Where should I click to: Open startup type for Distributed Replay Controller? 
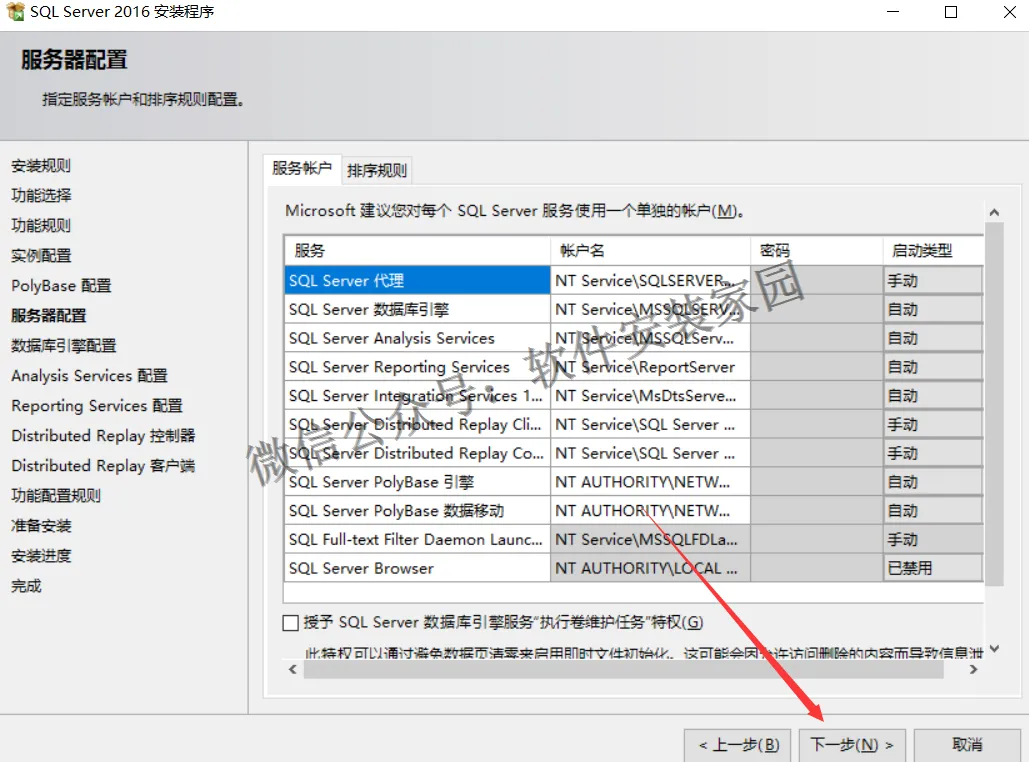point(933,454)
